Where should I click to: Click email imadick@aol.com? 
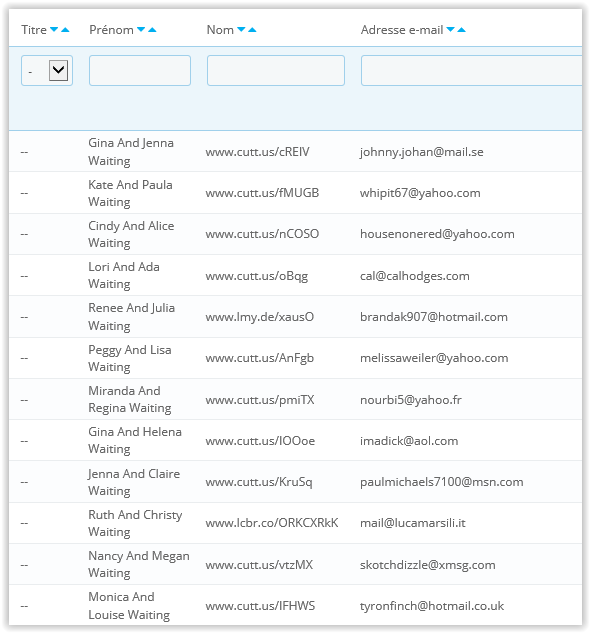pos(409,441)
